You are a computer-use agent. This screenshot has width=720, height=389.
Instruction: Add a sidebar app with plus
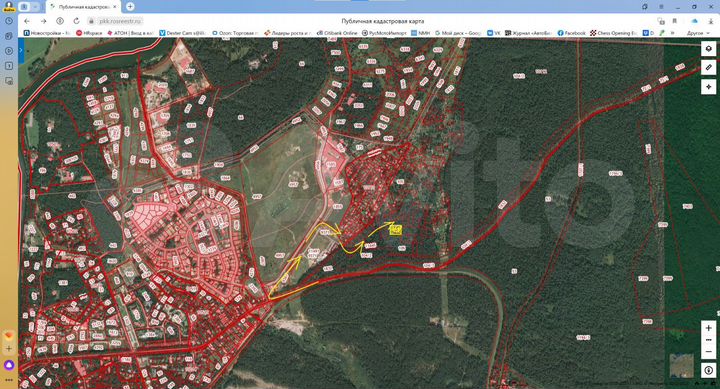click(9, 349)
